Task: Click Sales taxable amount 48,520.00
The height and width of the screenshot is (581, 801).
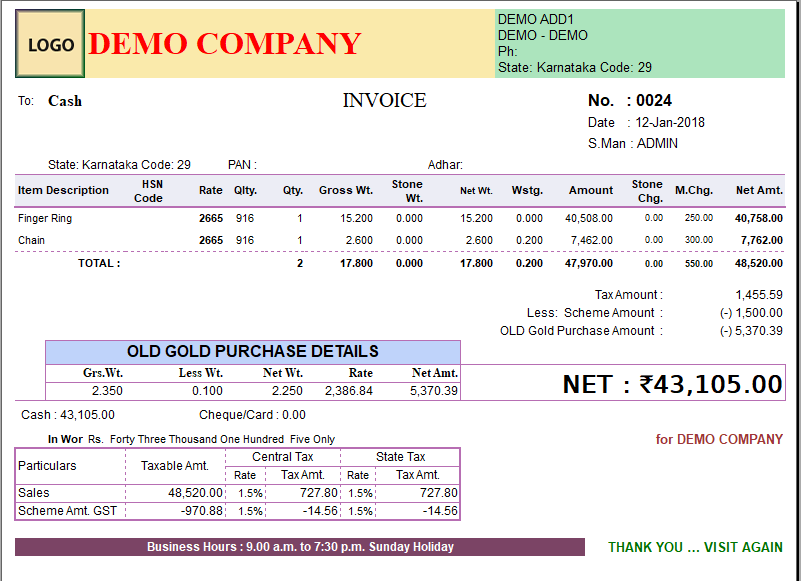Action: [x=196, y=493]
